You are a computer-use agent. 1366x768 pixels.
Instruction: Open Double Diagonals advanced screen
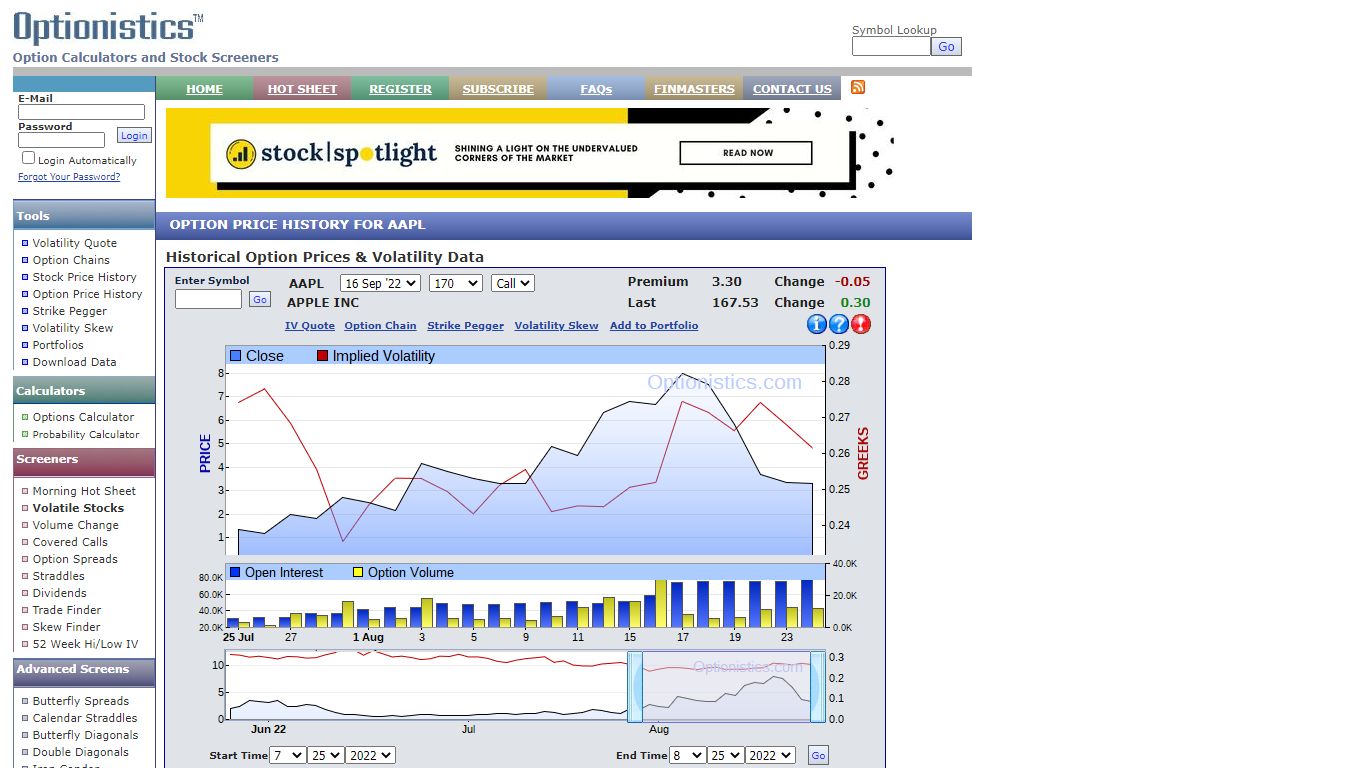(80, 752)
